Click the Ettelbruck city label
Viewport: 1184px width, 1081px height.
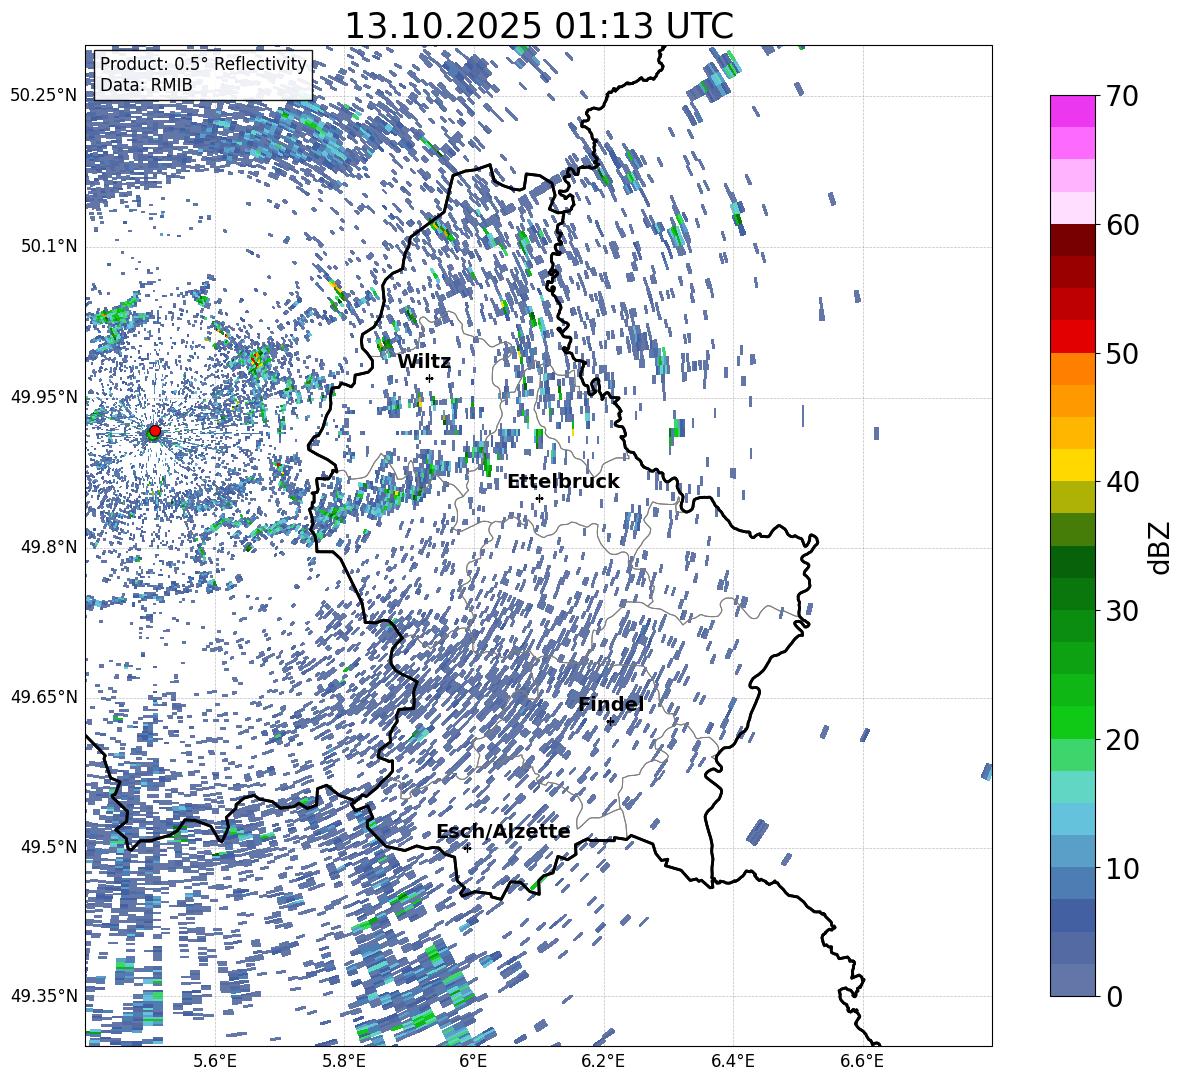click(x=563, y=482)
